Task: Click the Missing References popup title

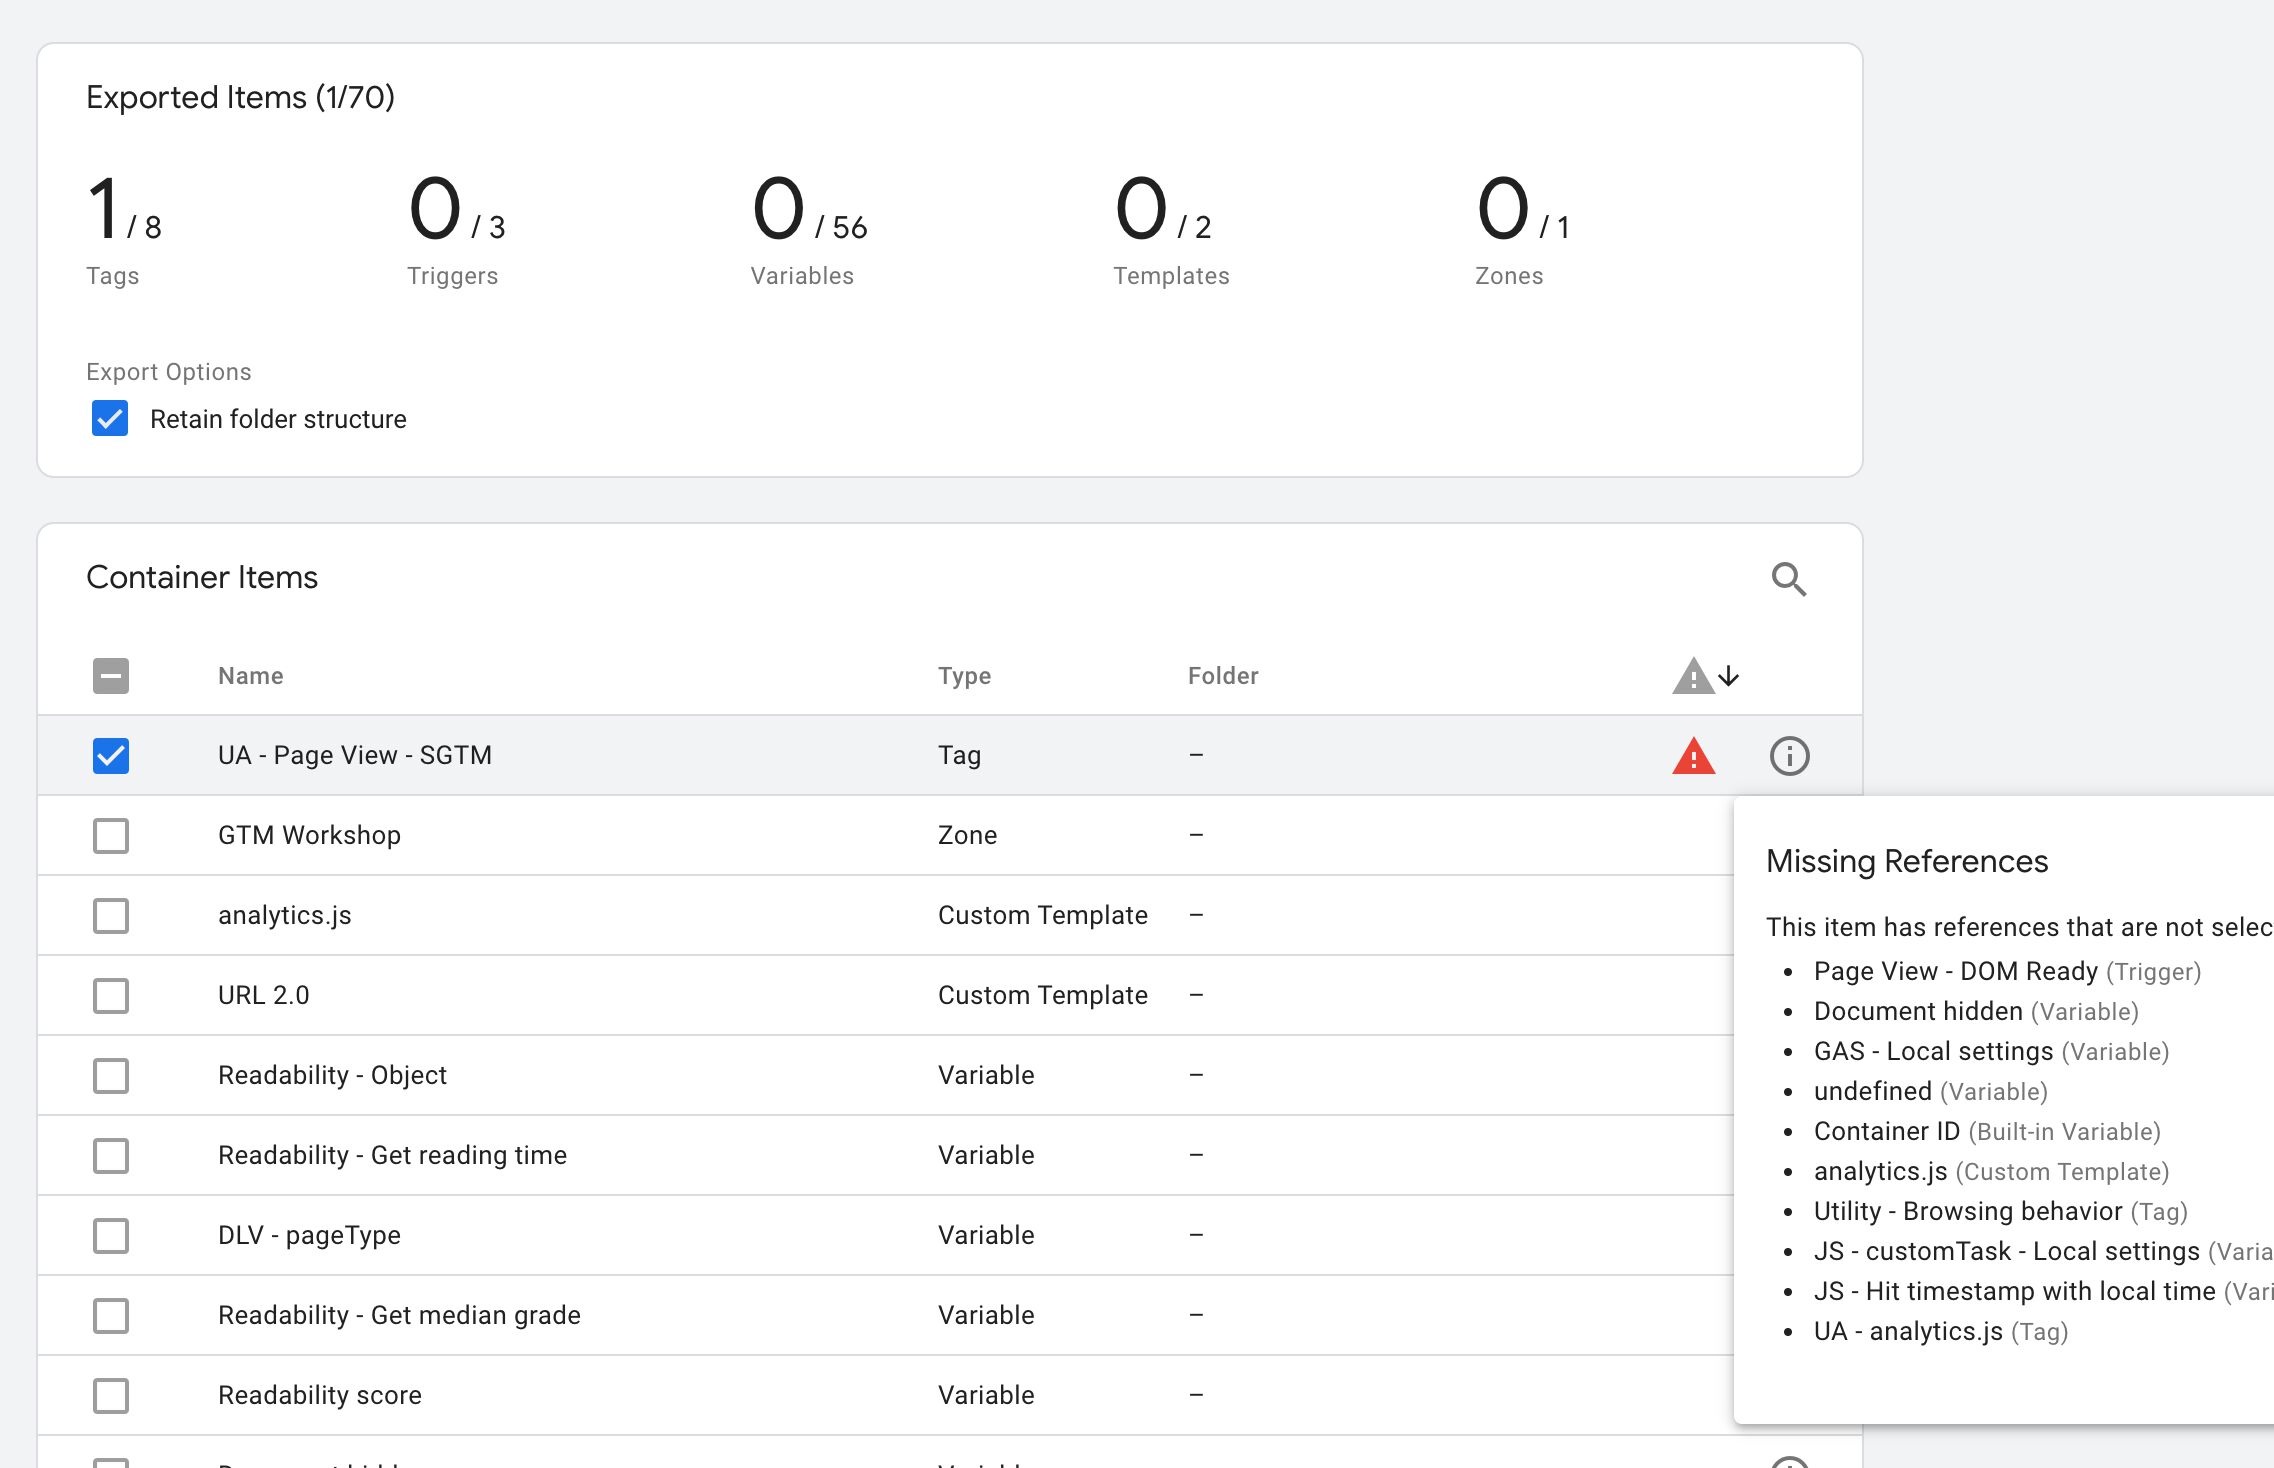Action: [x=1907, y=861]
